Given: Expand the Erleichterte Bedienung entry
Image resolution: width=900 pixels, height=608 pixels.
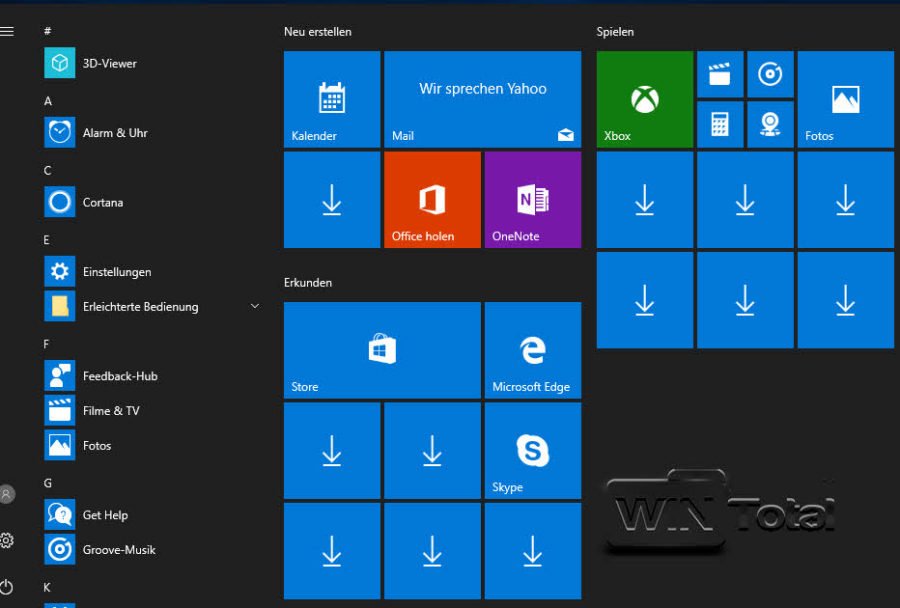Looking at the screenshot, I should [x=255, y=306].
